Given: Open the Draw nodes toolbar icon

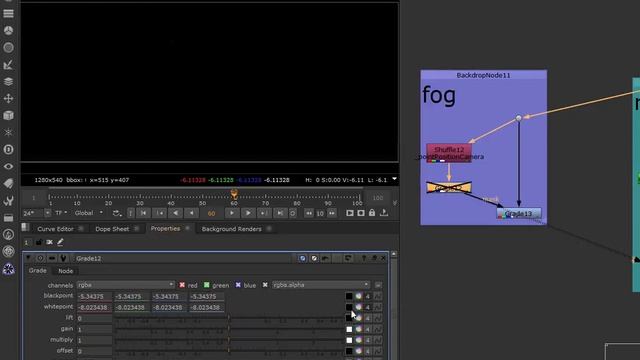Looking at the screenshot, I should pos(8,31).
